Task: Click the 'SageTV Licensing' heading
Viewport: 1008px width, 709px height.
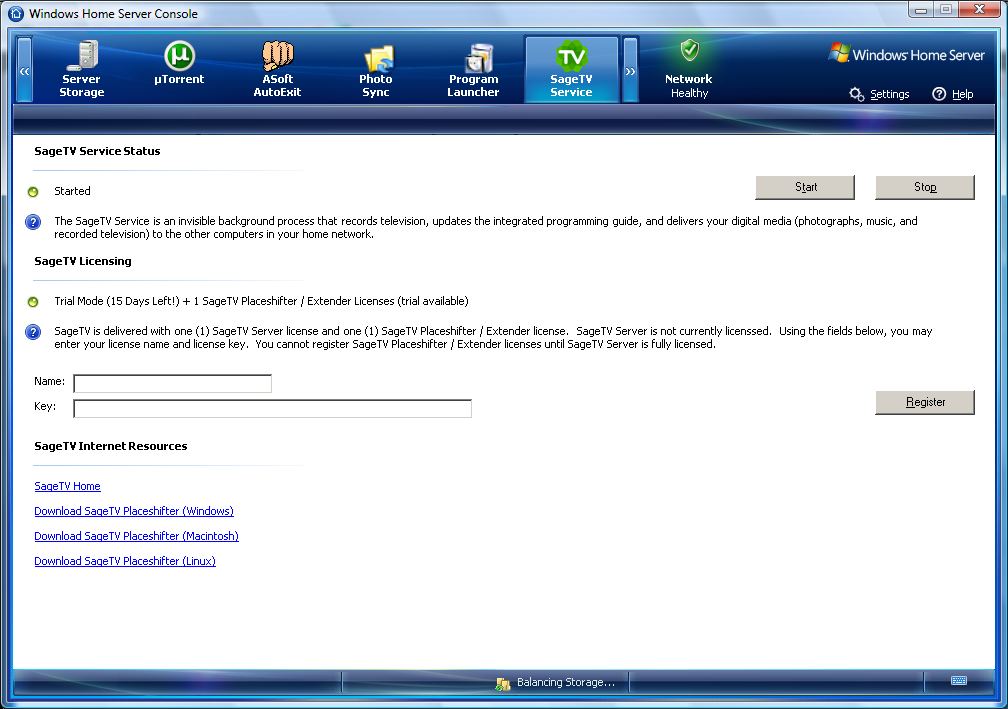Action: pos(83,261)
